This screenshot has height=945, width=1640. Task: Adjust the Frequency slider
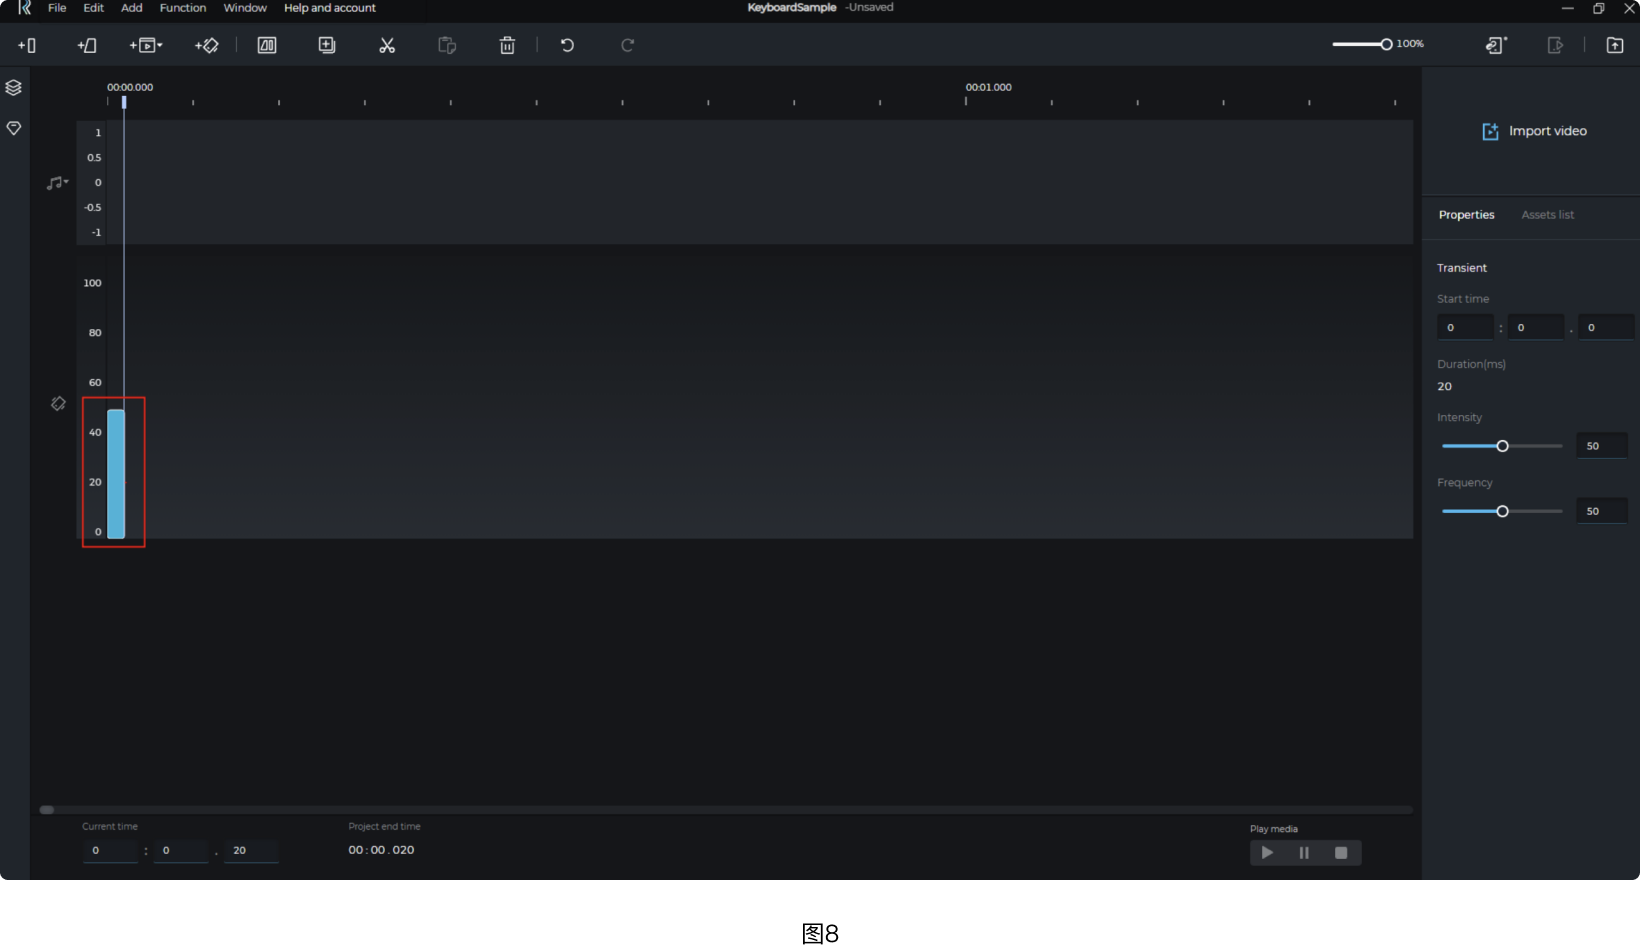pyautogui.click(x=1501, y=510)
